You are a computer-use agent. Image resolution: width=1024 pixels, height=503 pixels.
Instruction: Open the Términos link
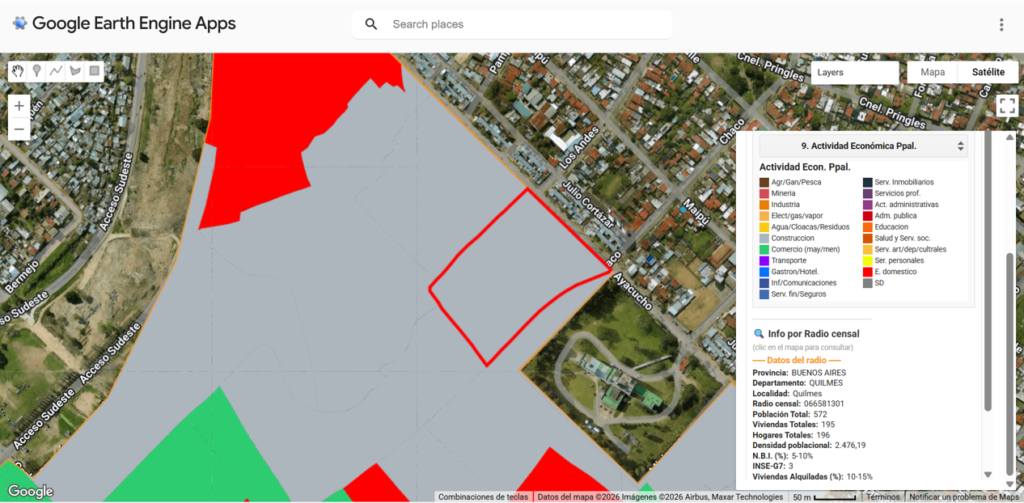click(882, 496)
